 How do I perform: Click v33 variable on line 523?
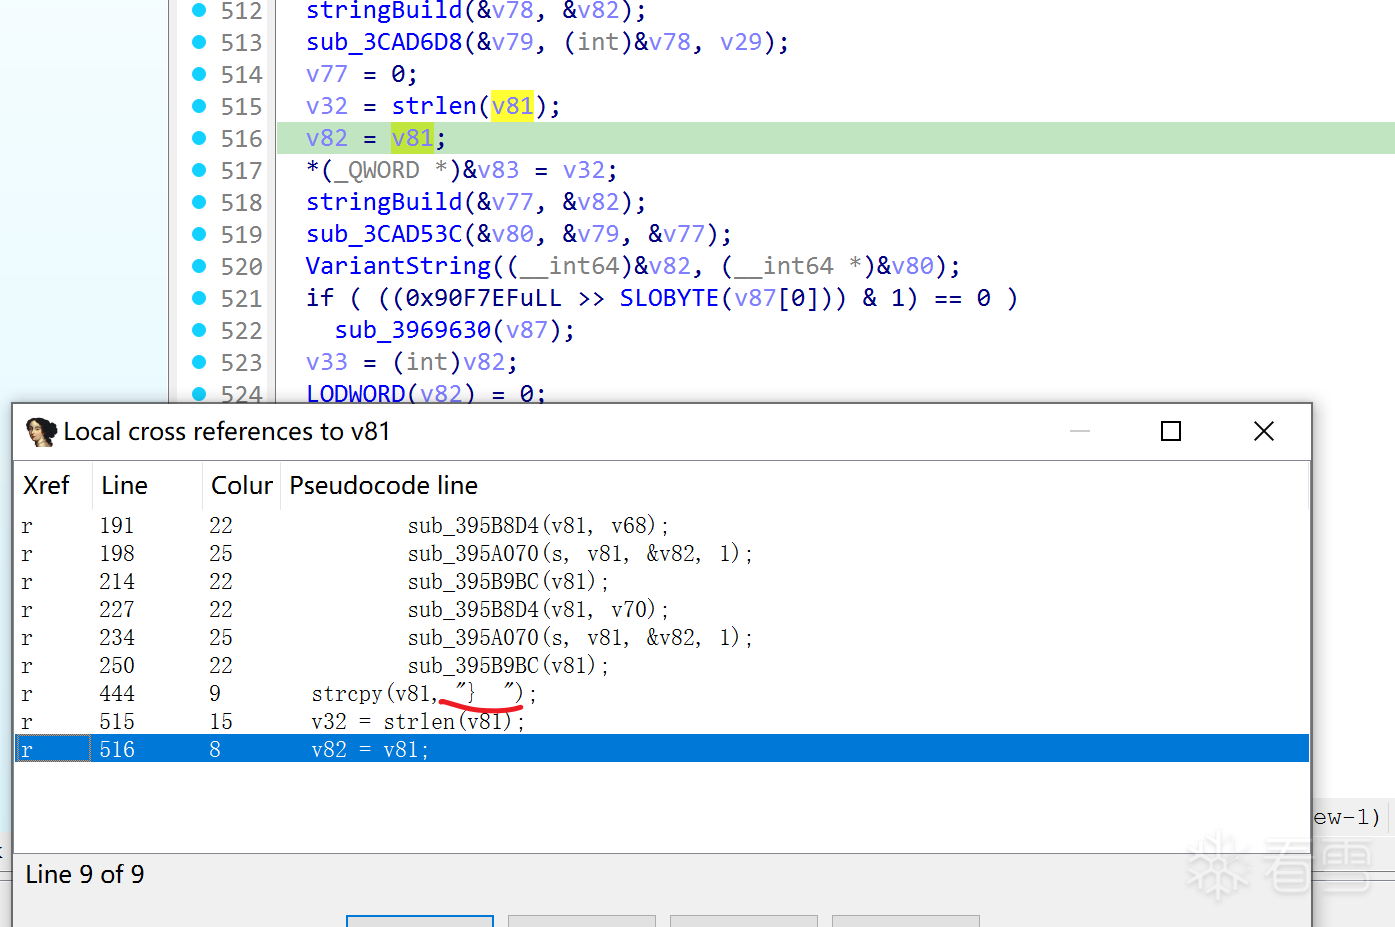click(327, 362)
